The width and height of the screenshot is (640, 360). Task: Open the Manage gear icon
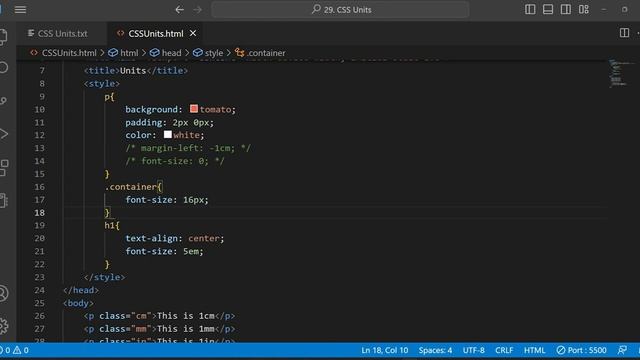point(3,326)
